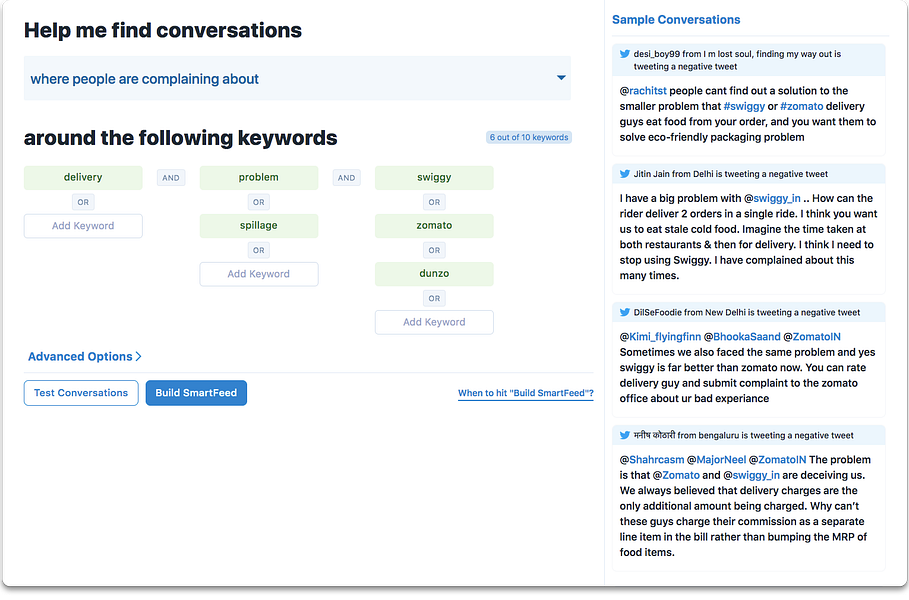Click the OR label below spillage
The height and width of the screenshot is (600, 909).
tap(259, 250)
